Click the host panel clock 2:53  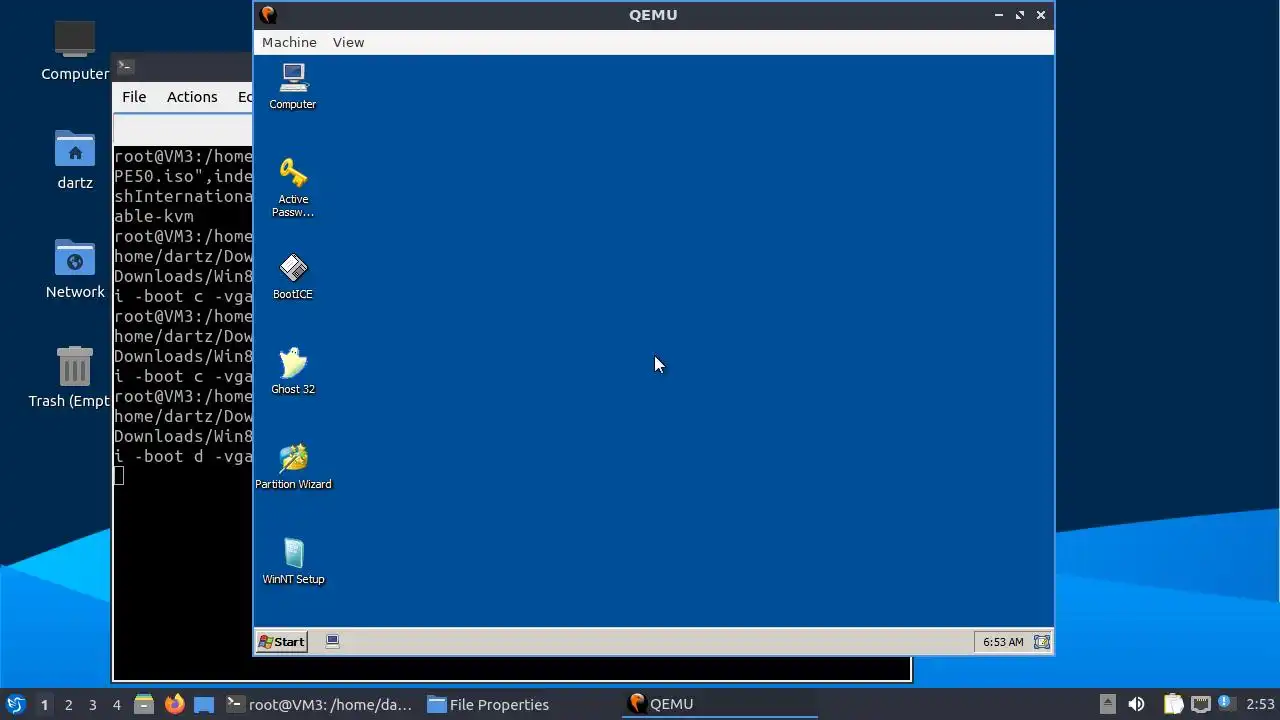click(x=1260, y=704)
